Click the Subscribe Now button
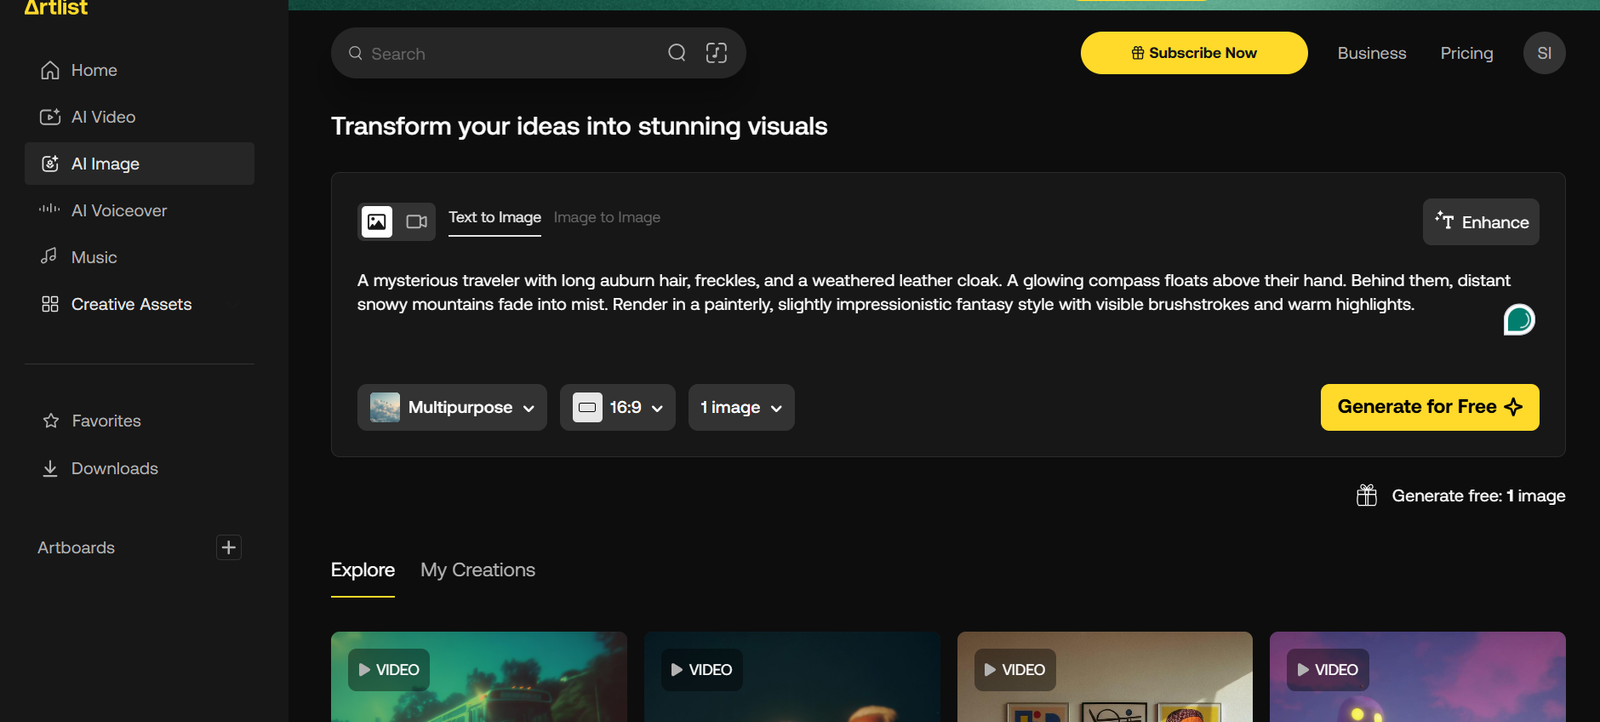 (x=1194, y=53)
